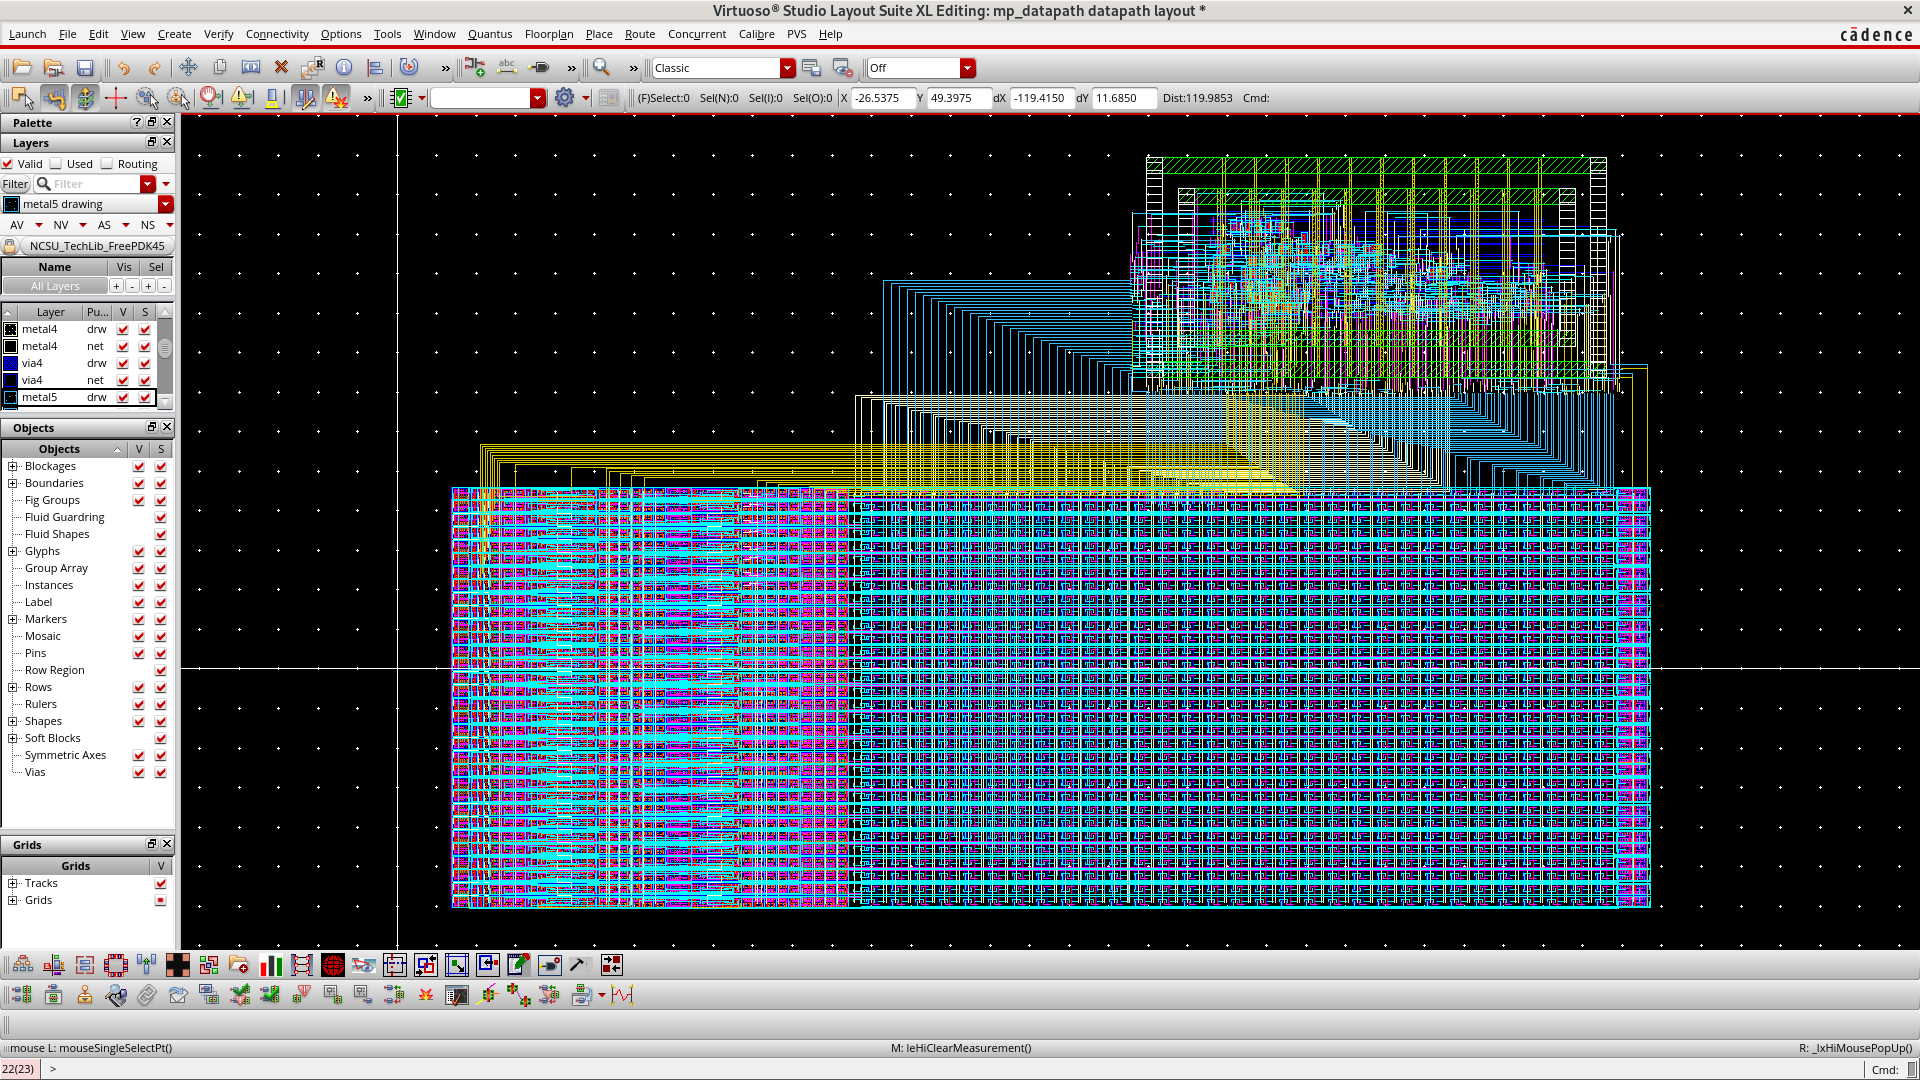Open the Verify menu

pyautogui.click(x=218, y=34)
